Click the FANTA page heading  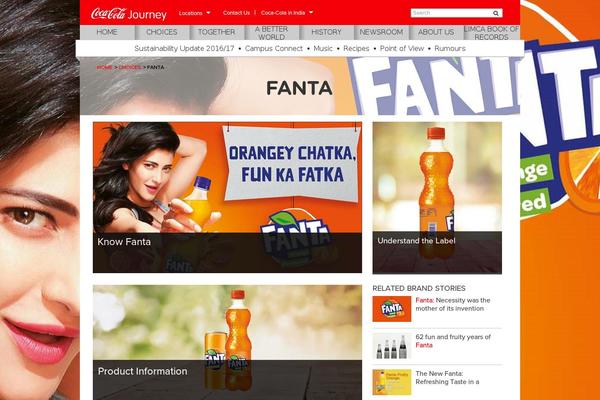[299, 88]
